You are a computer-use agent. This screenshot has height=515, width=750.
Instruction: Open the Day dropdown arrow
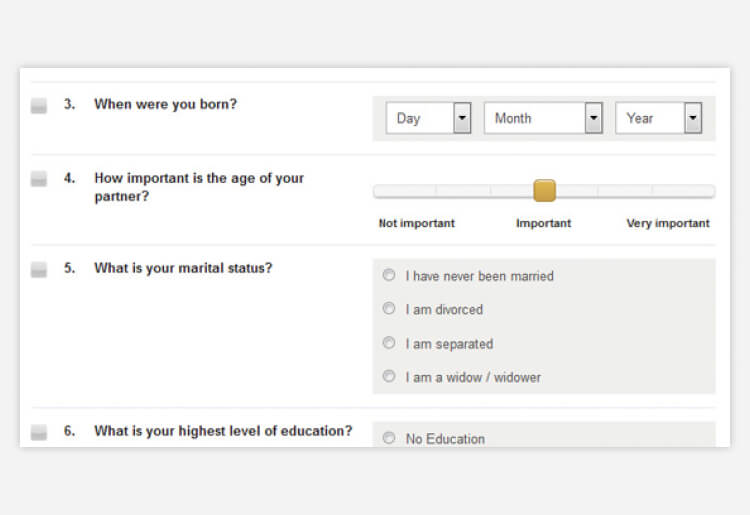coord(462,118)
